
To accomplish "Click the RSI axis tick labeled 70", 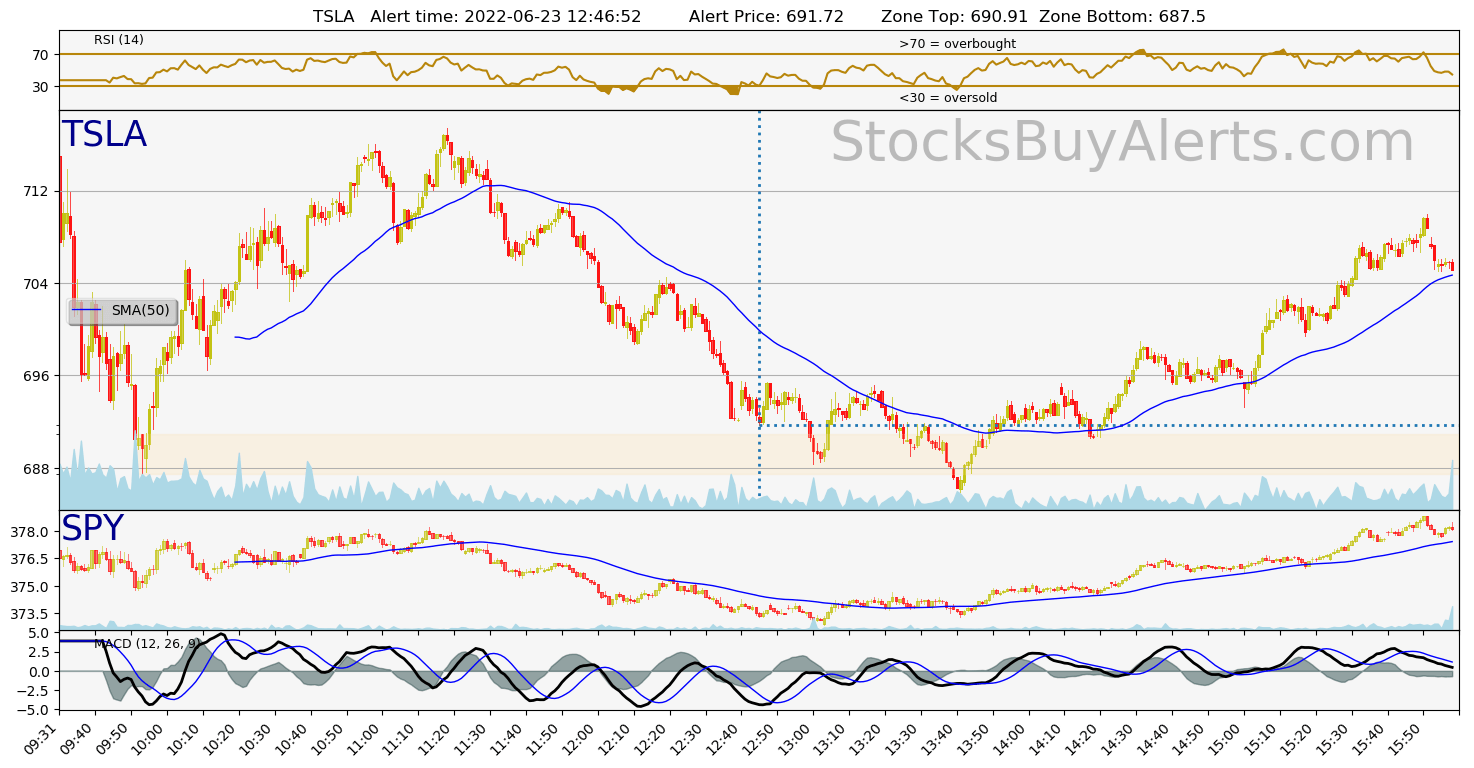I will (40, 55).
